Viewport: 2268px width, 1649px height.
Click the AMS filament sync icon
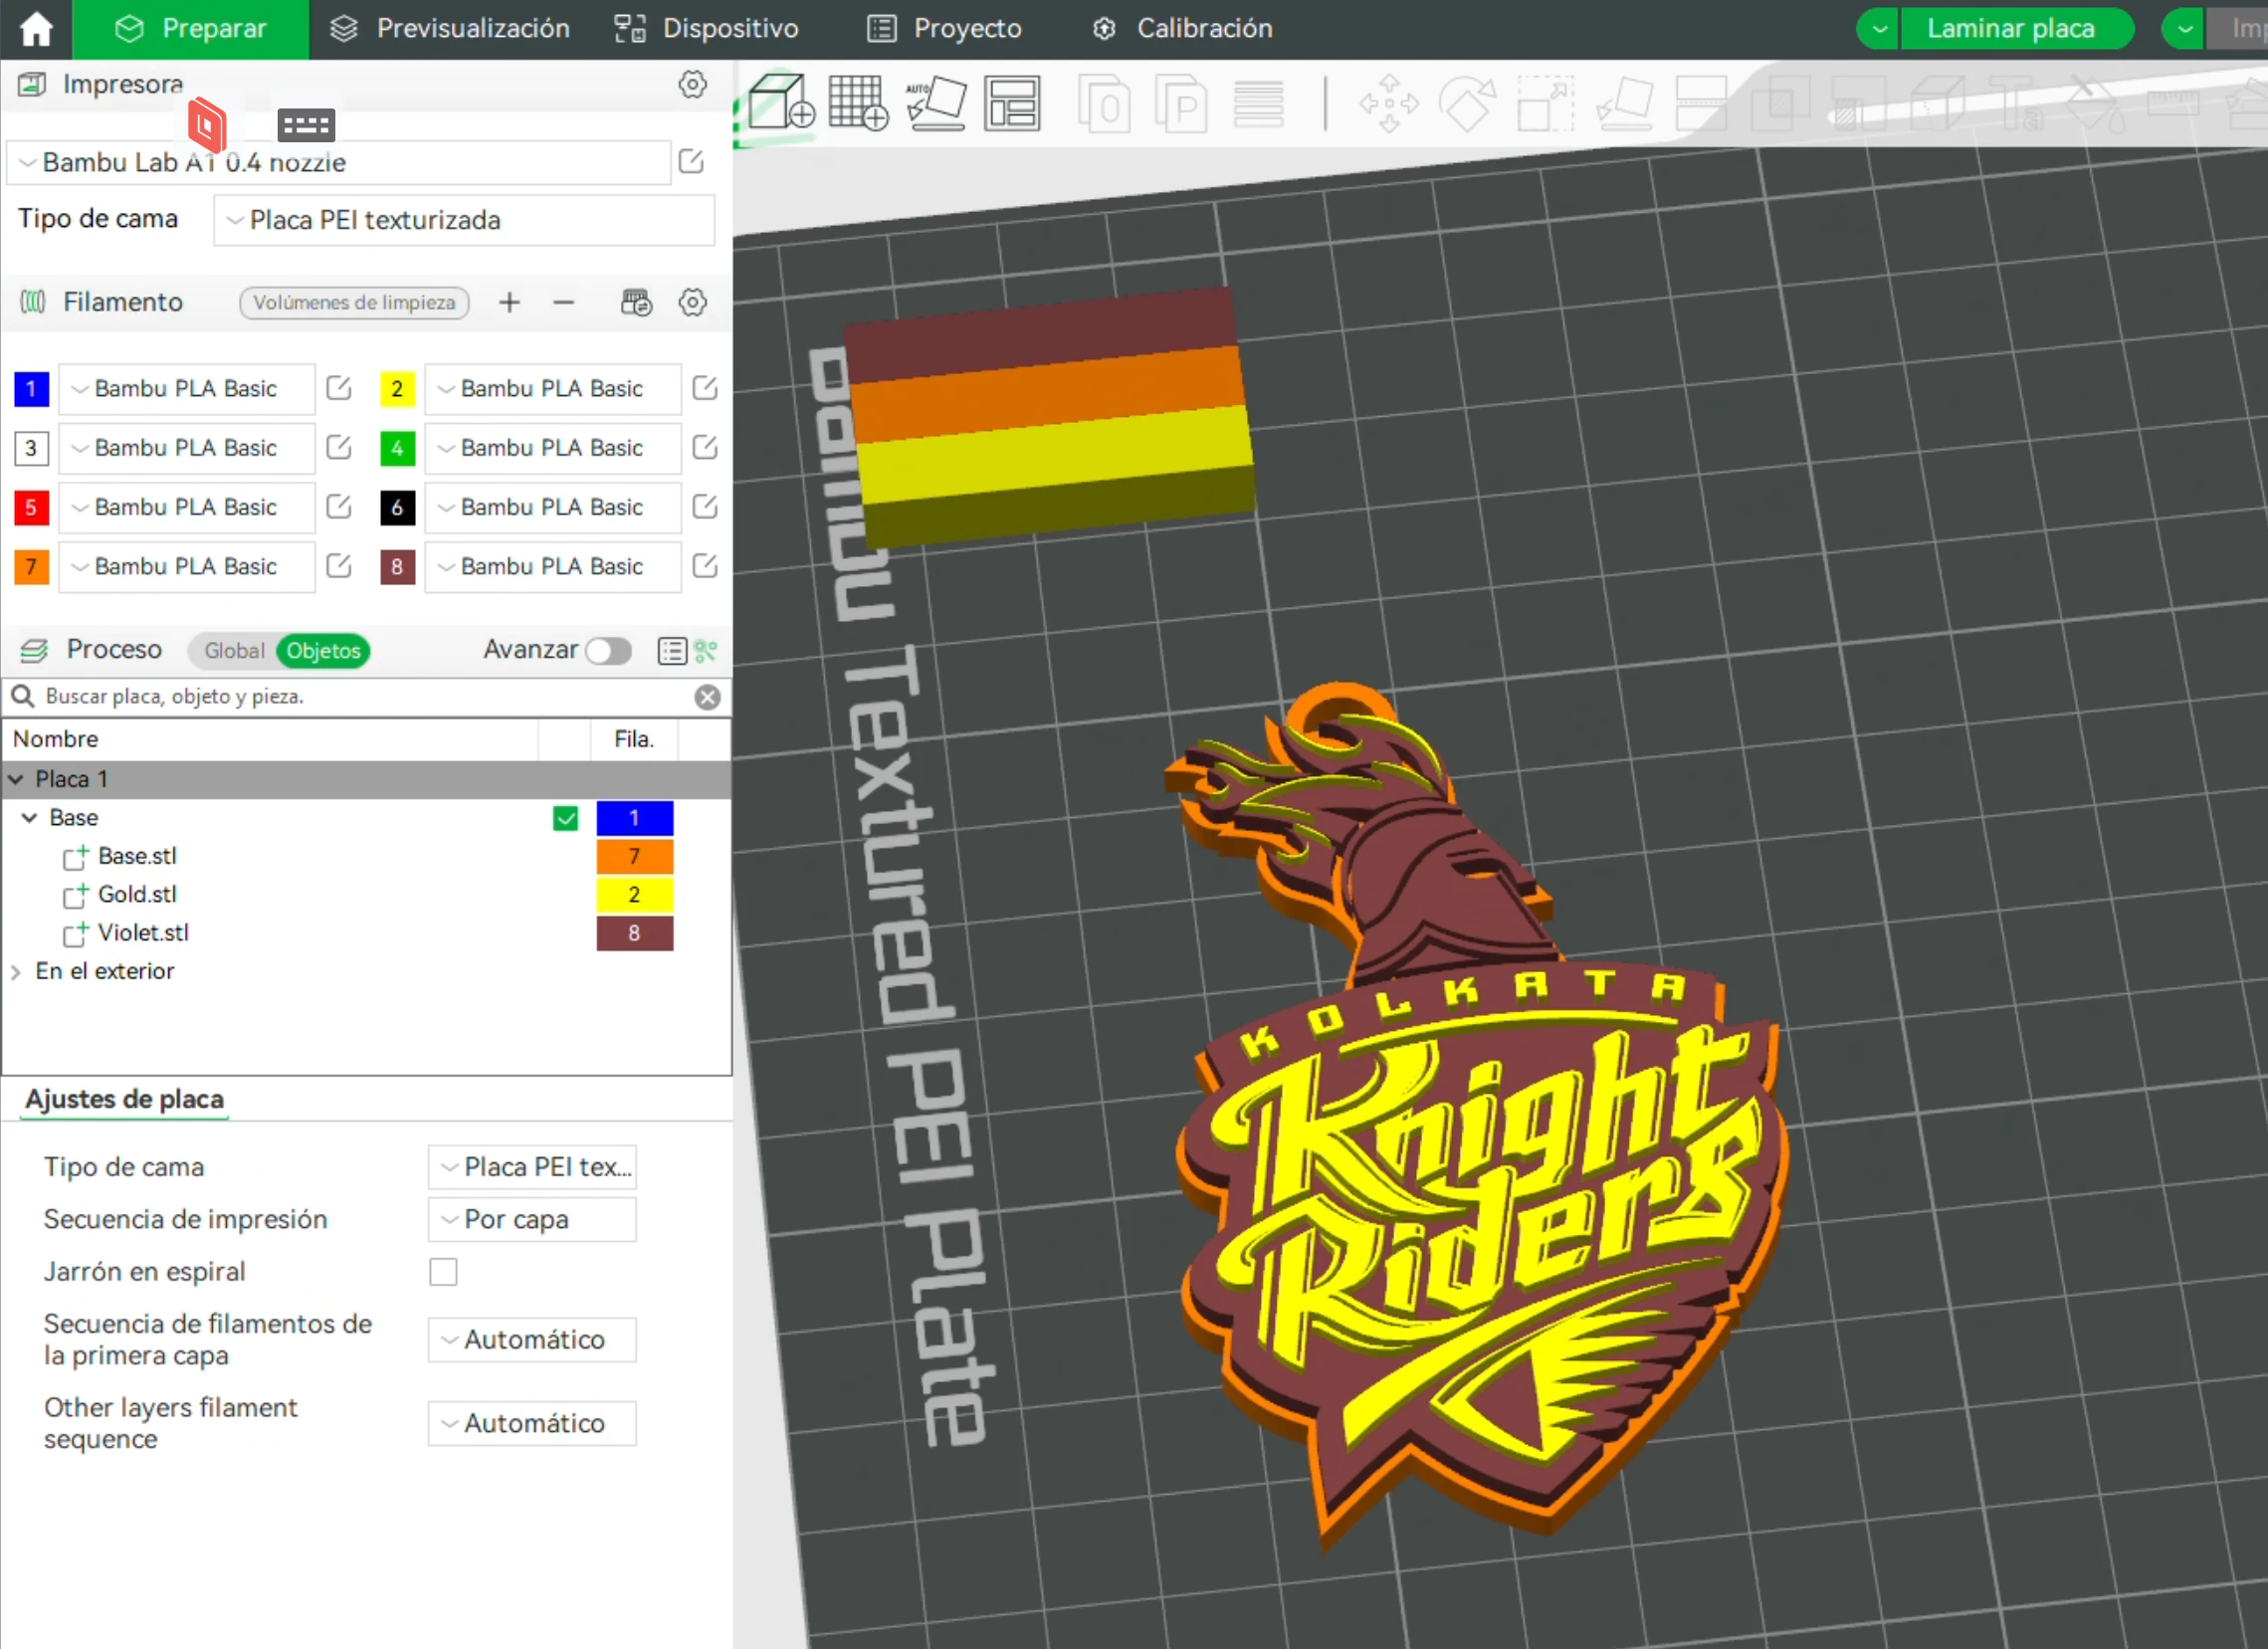click(637, 303)
